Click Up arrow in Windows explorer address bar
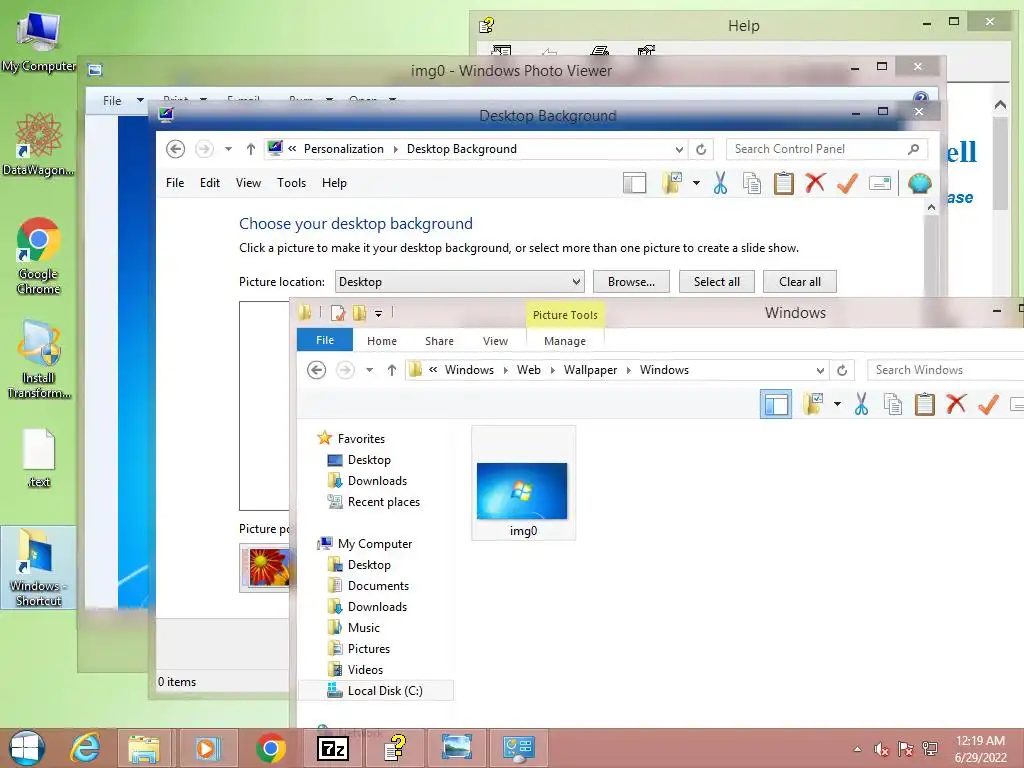 tap(392, 370)
